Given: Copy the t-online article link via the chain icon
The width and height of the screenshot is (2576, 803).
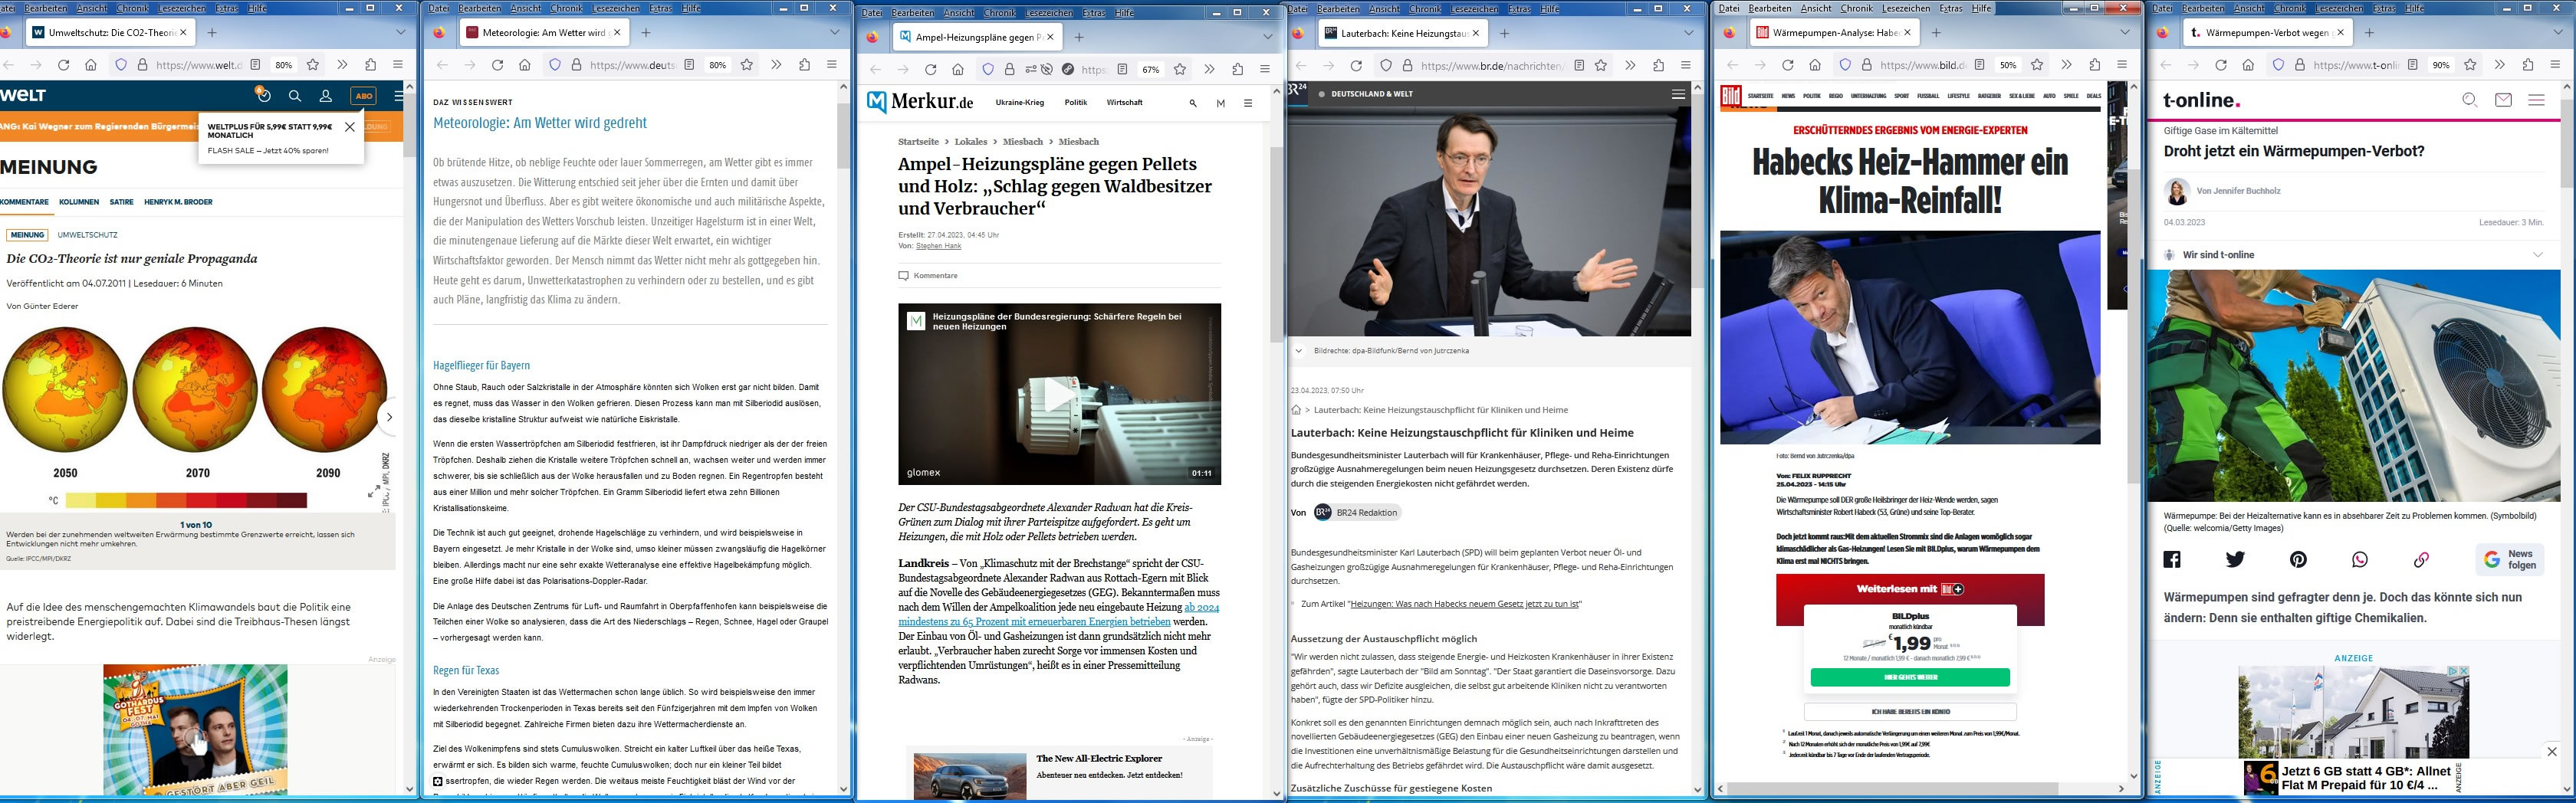Looking at the screenshot, I should coord(2421,559).
